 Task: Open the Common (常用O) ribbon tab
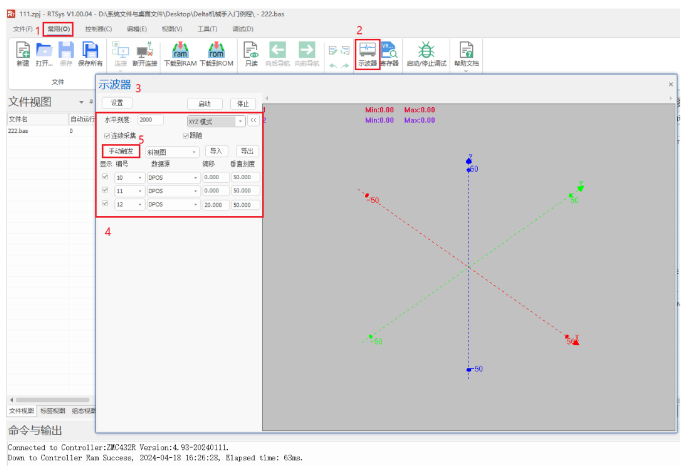pyautogui.click(x=59, y=29)
